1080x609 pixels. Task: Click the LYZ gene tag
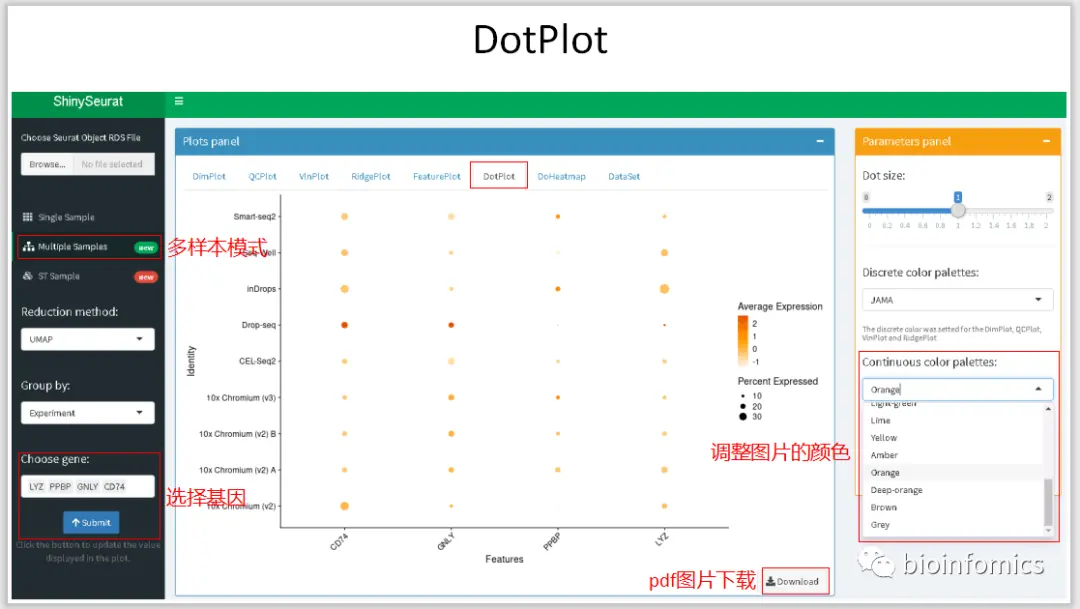37,486
